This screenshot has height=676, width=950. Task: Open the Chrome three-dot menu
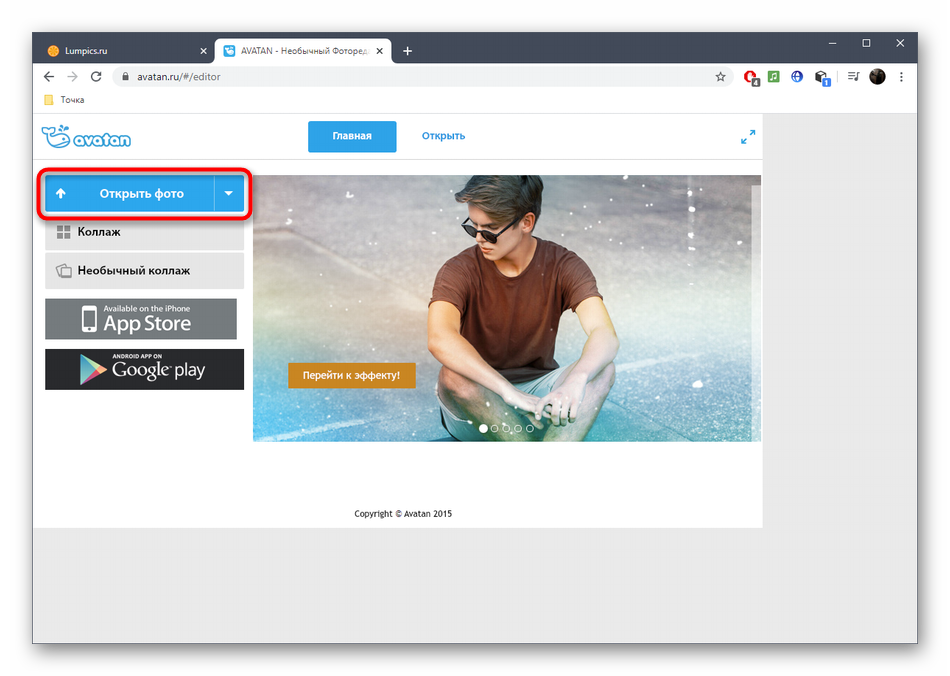tap(902, 77)
